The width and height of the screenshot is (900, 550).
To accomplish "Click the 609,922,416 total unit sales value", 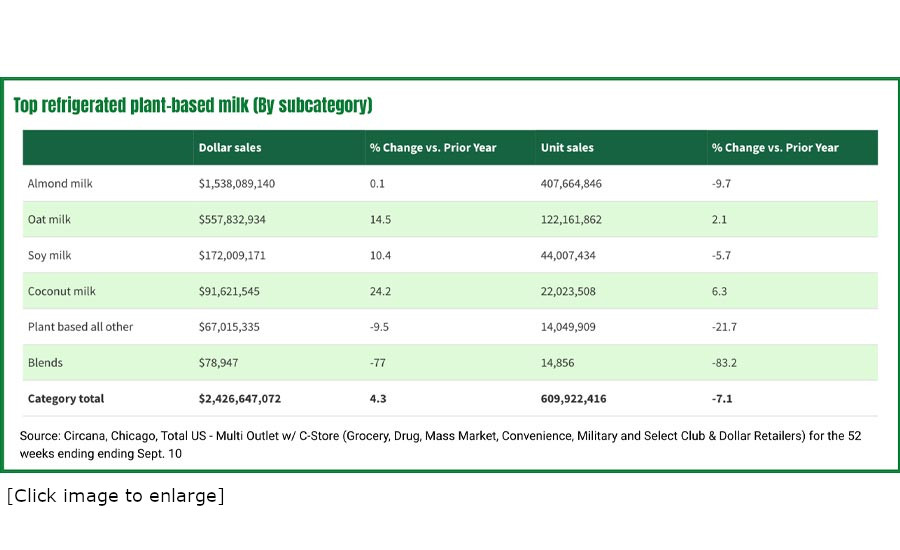I will 573,399.
